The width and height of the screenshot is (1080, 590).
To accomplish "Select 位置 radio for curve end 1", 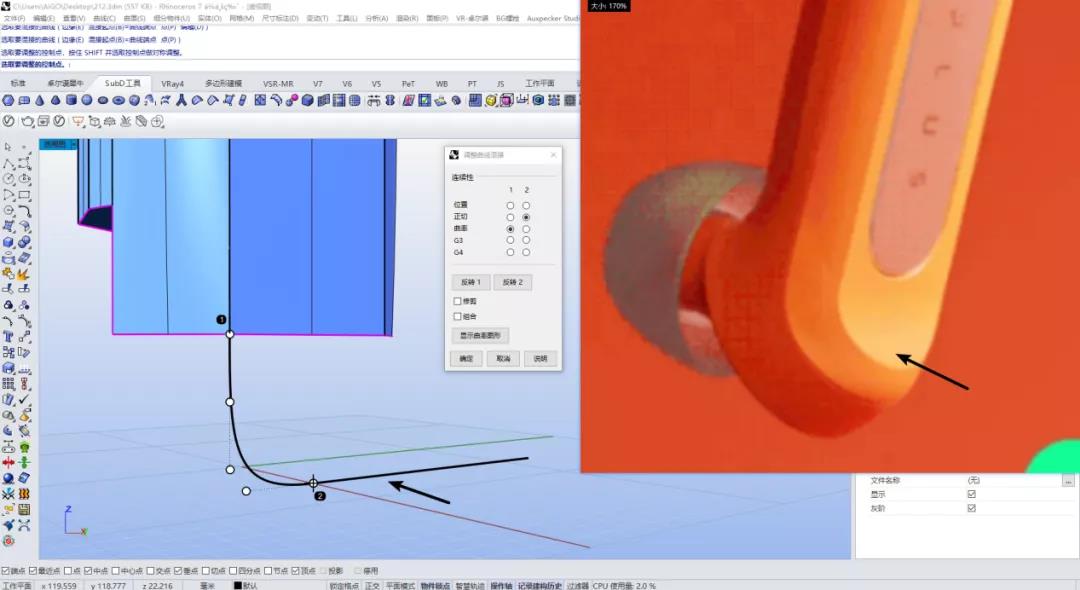I will coord(510,205).
